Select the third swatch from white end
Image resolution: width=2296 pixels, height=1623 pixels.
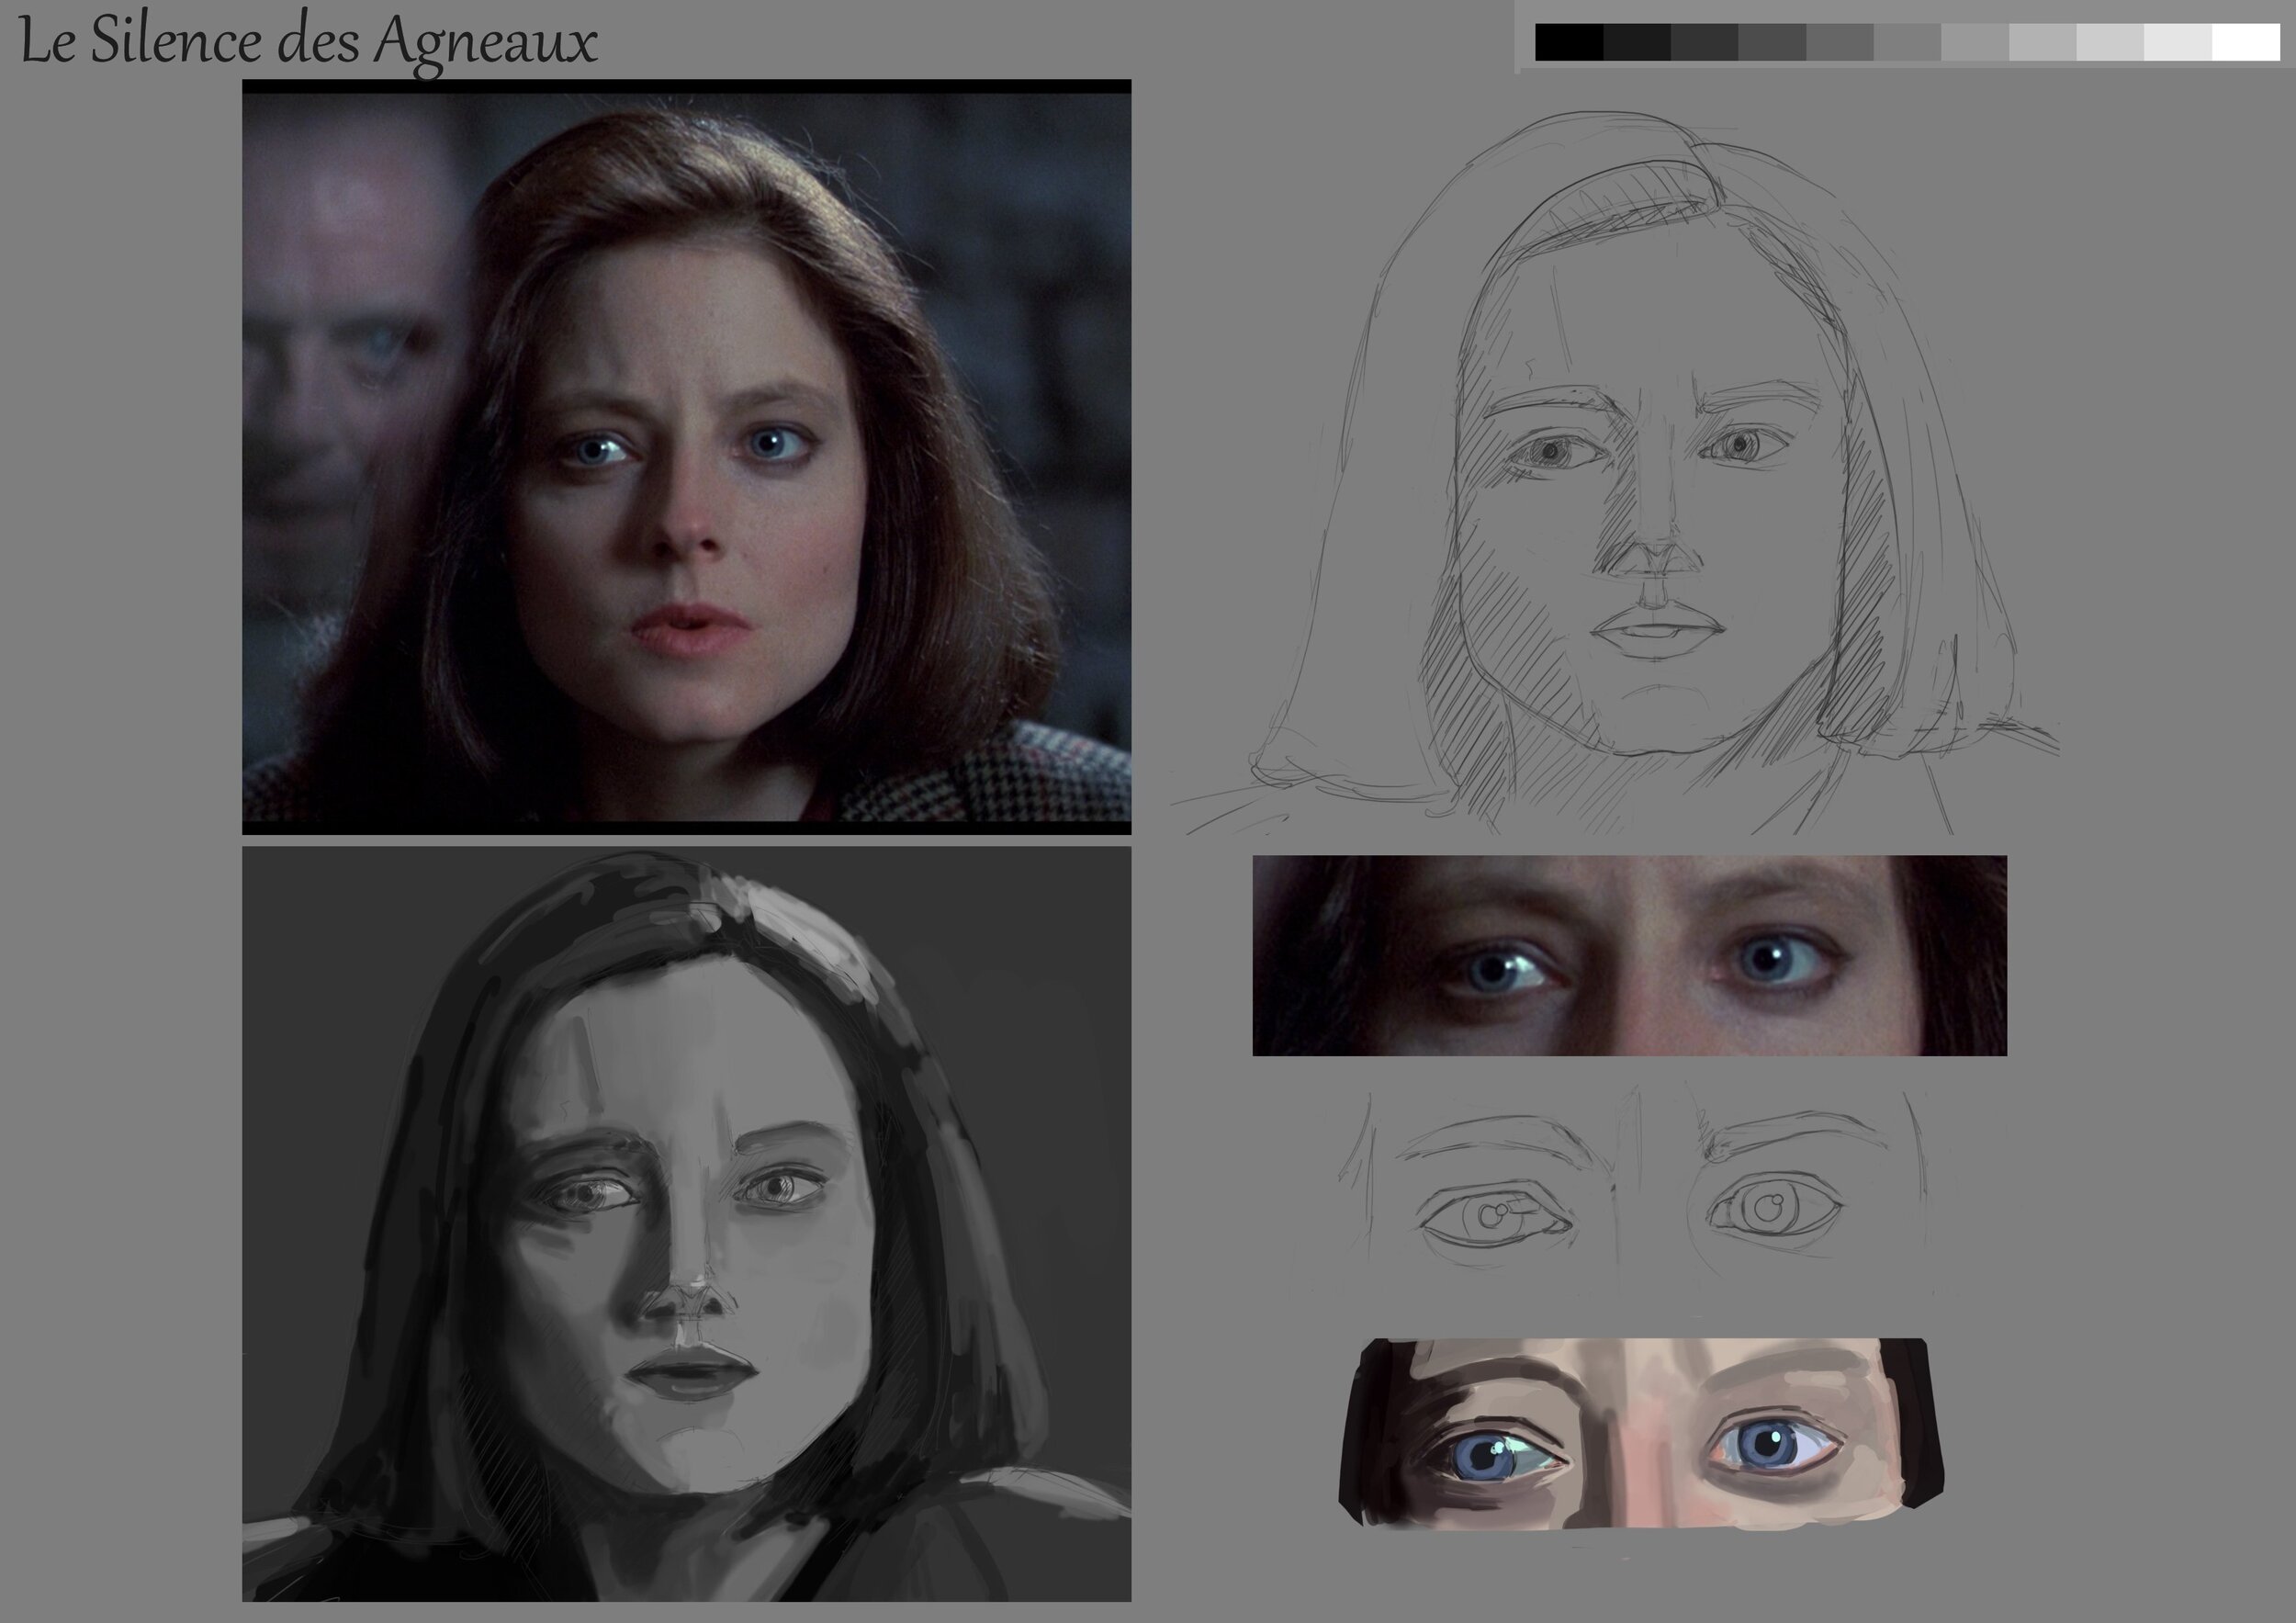coord(2110,42)
